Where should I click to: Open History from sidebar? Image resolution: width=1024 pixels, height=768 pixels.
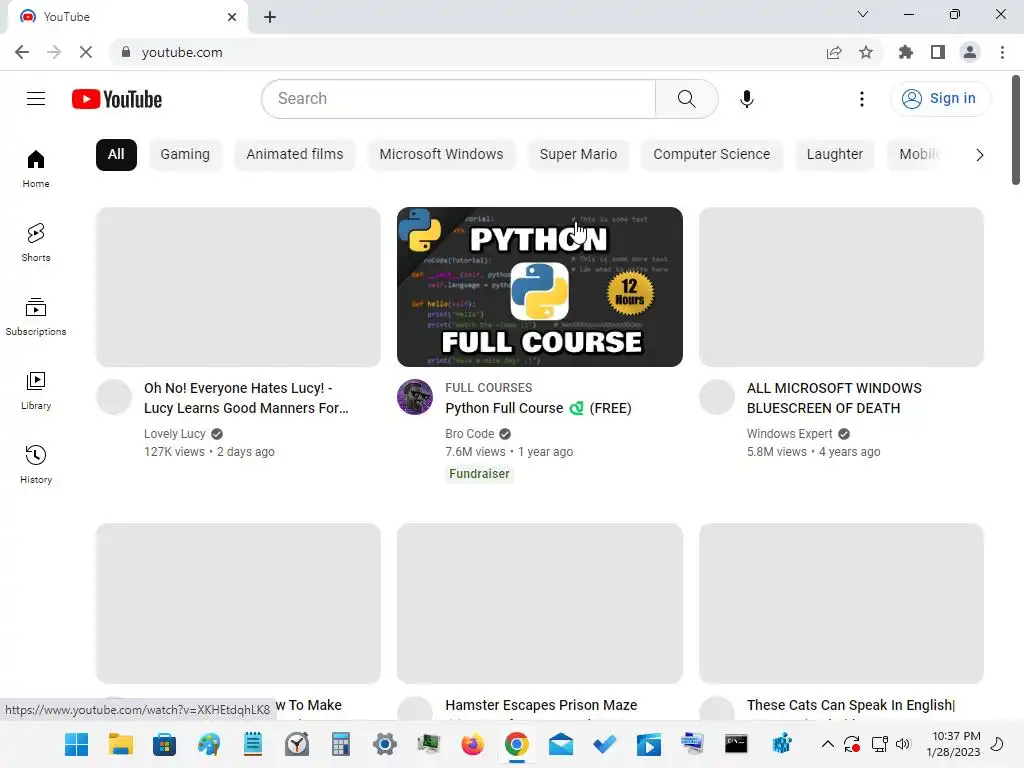[x=36, y=464]
